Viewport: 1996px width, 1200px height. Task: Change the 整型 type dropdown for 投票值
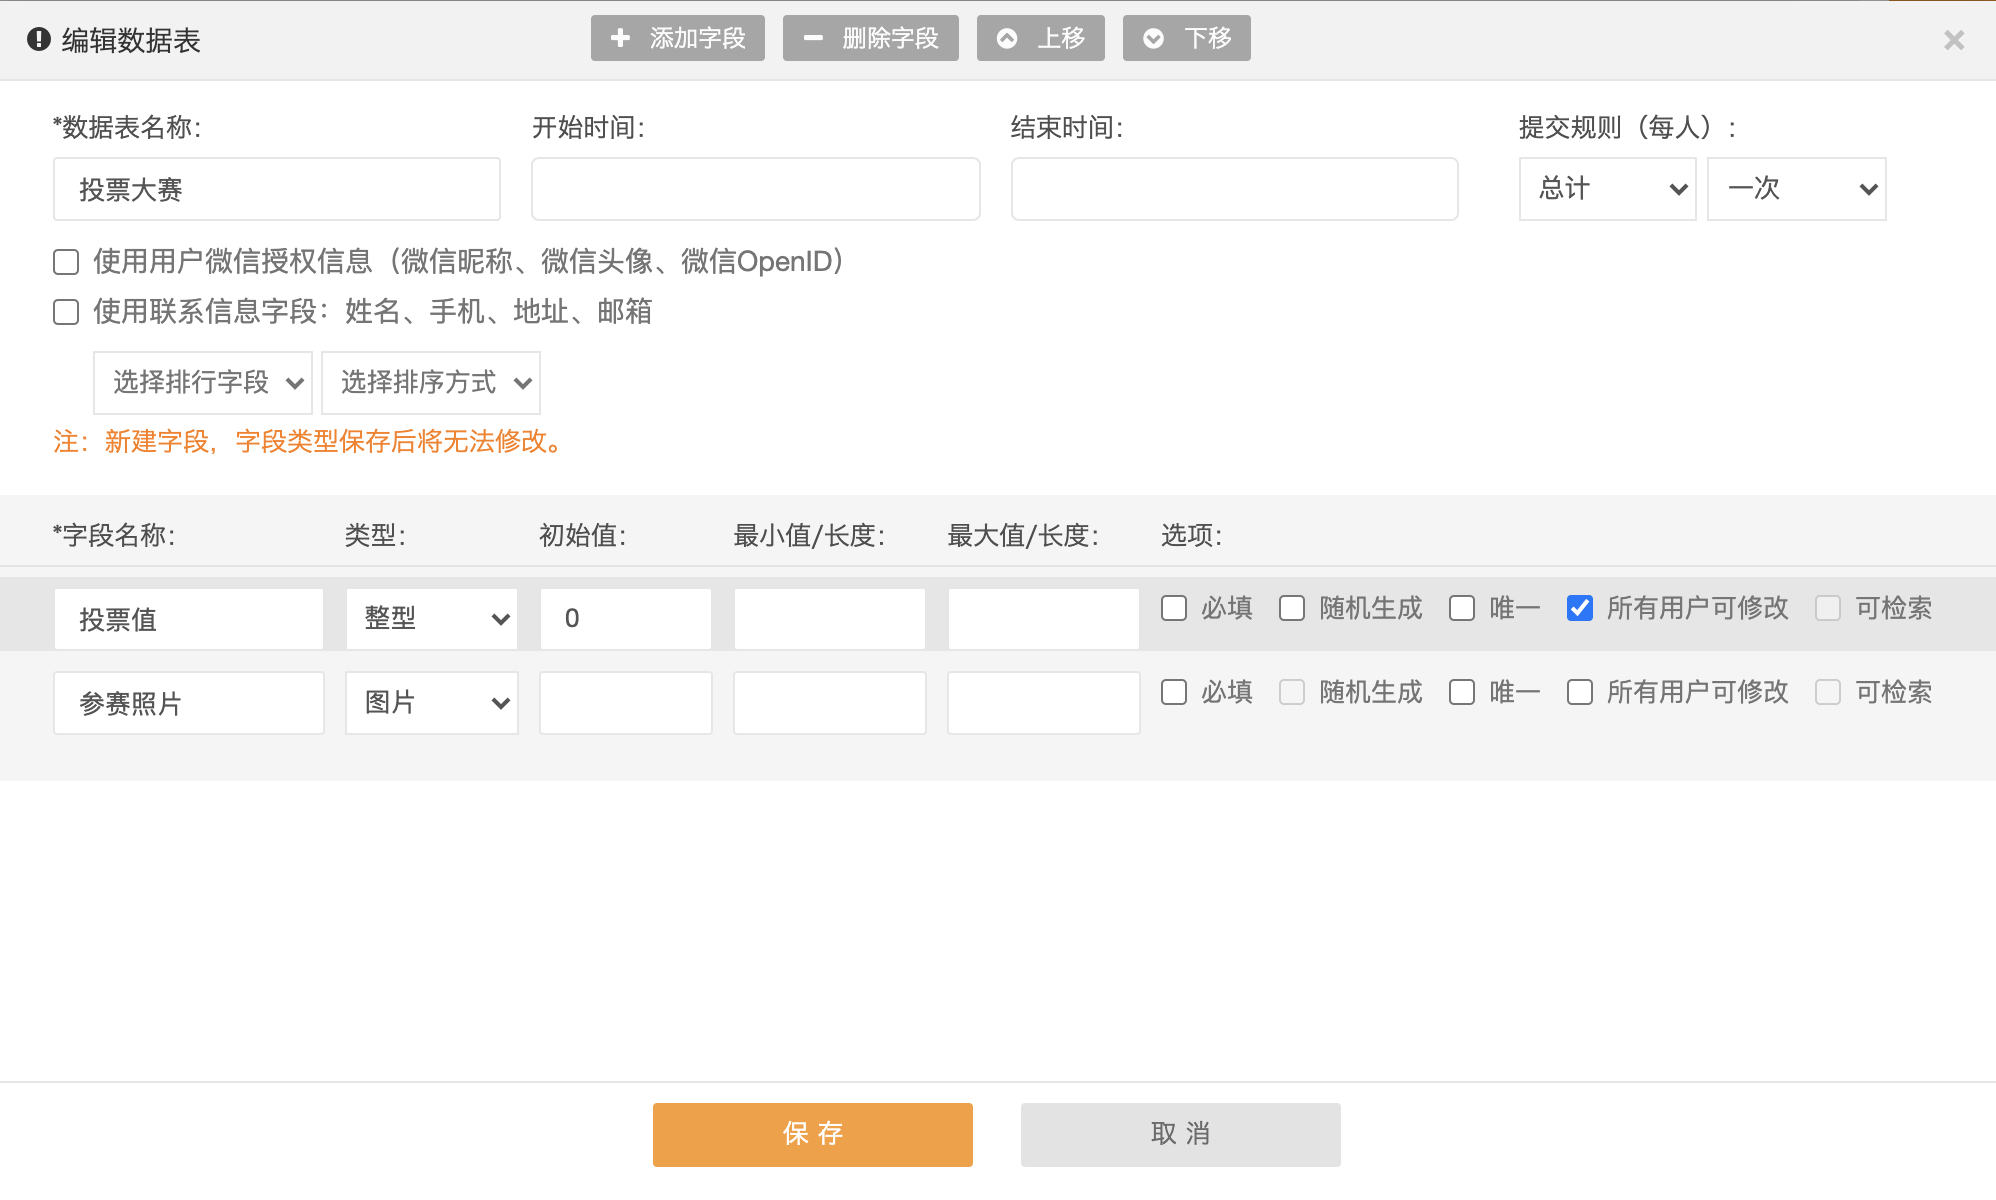[432, 619]
